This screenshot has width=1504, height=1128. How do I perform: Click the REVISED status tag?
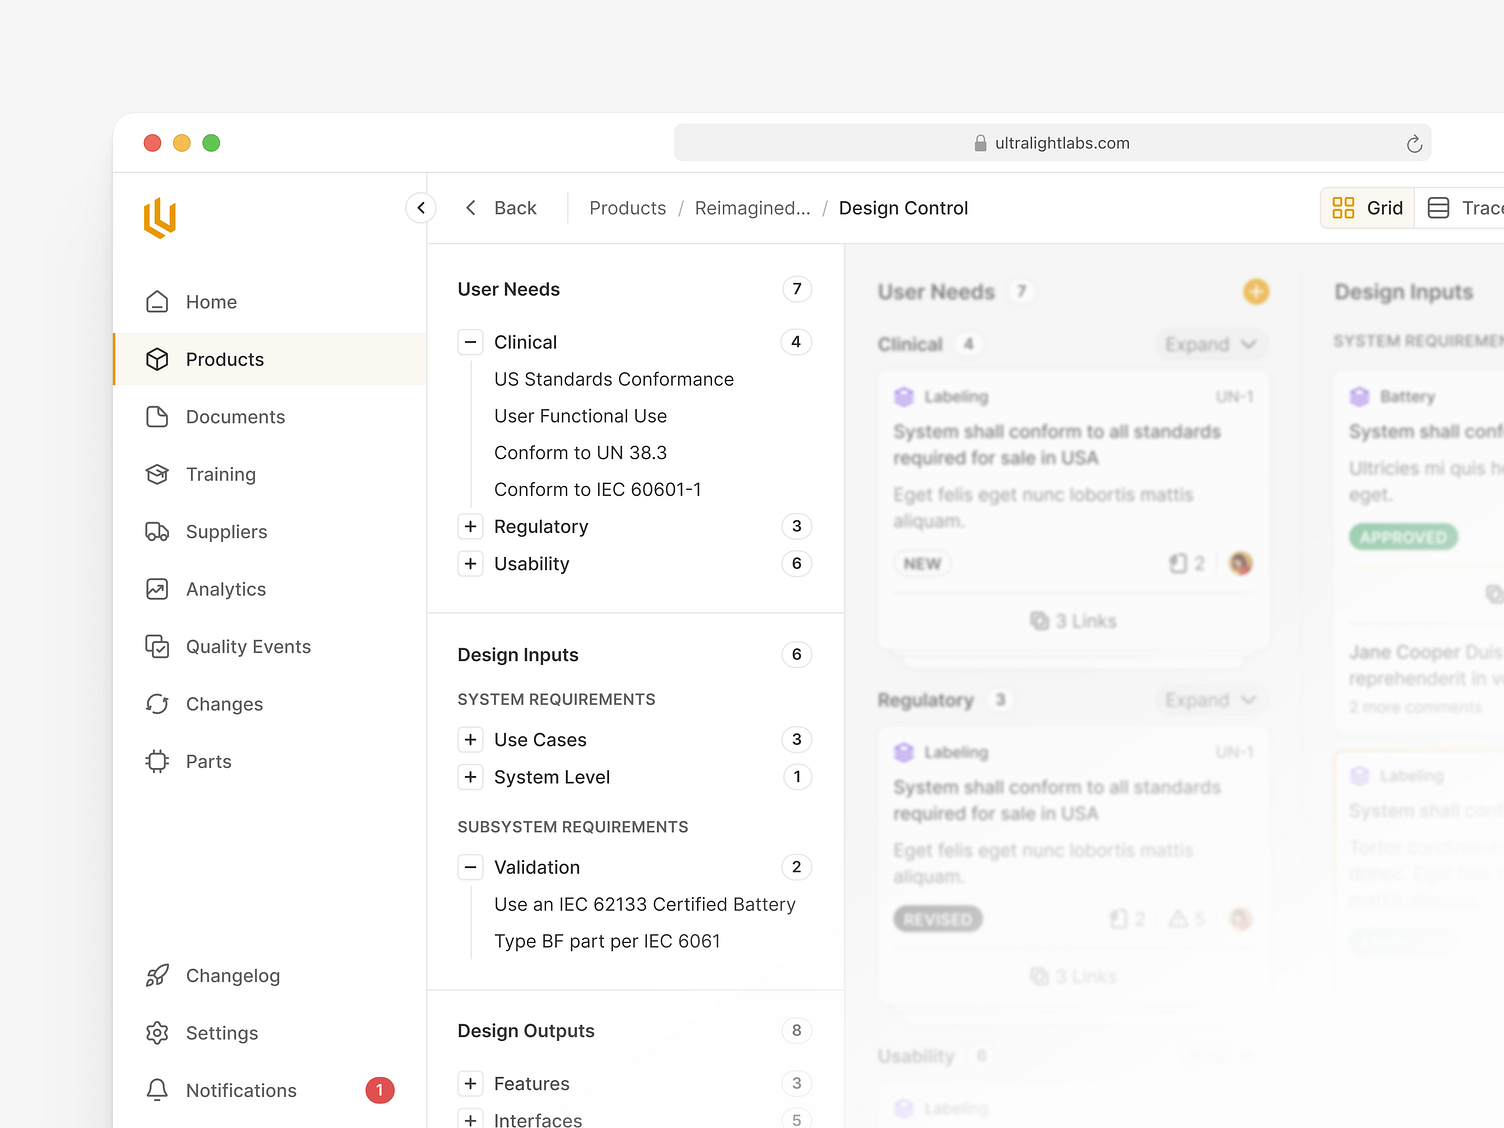pos(937,919)
